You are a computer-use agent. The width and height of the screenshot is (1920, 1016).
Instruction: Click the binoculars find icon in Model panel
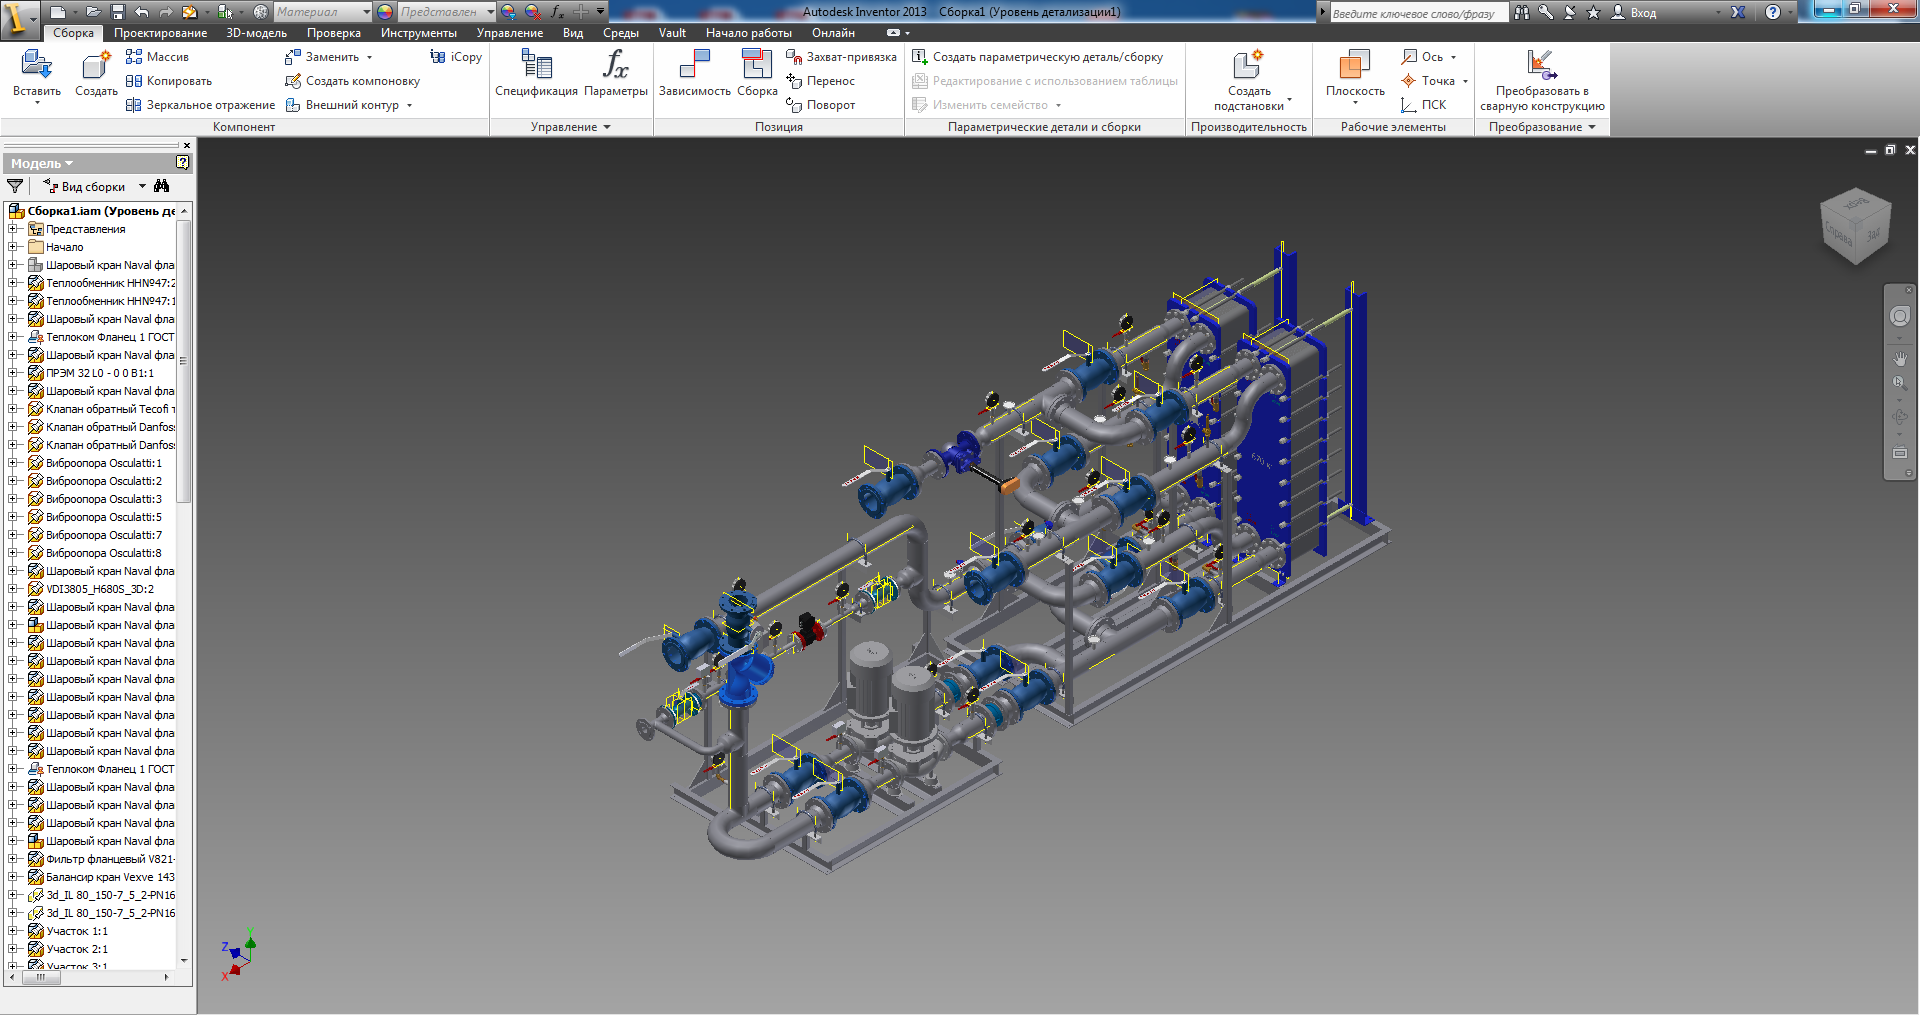coord(162,186)
